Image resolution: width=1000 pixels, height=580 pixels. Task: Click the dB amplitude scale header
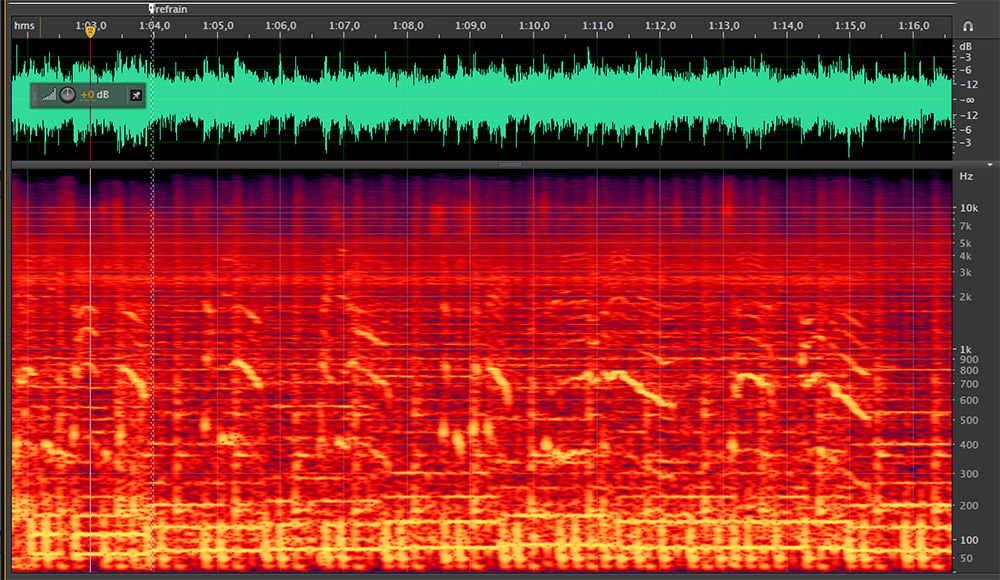click(x=966, y=46)
